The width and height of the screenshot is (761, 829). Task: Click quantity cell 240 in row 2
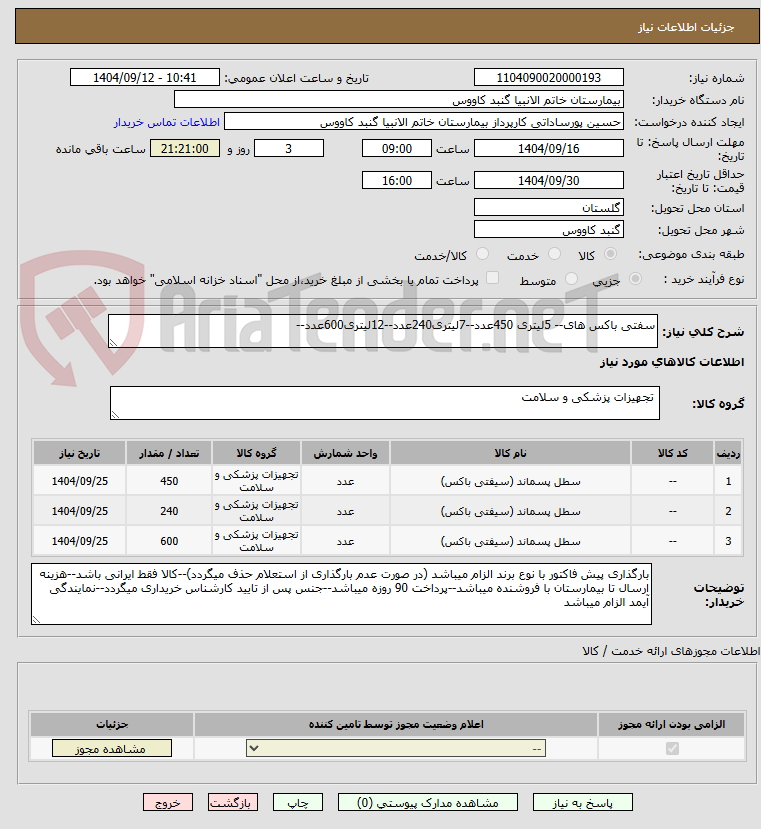pyautogui.click(x=169, y=511)
